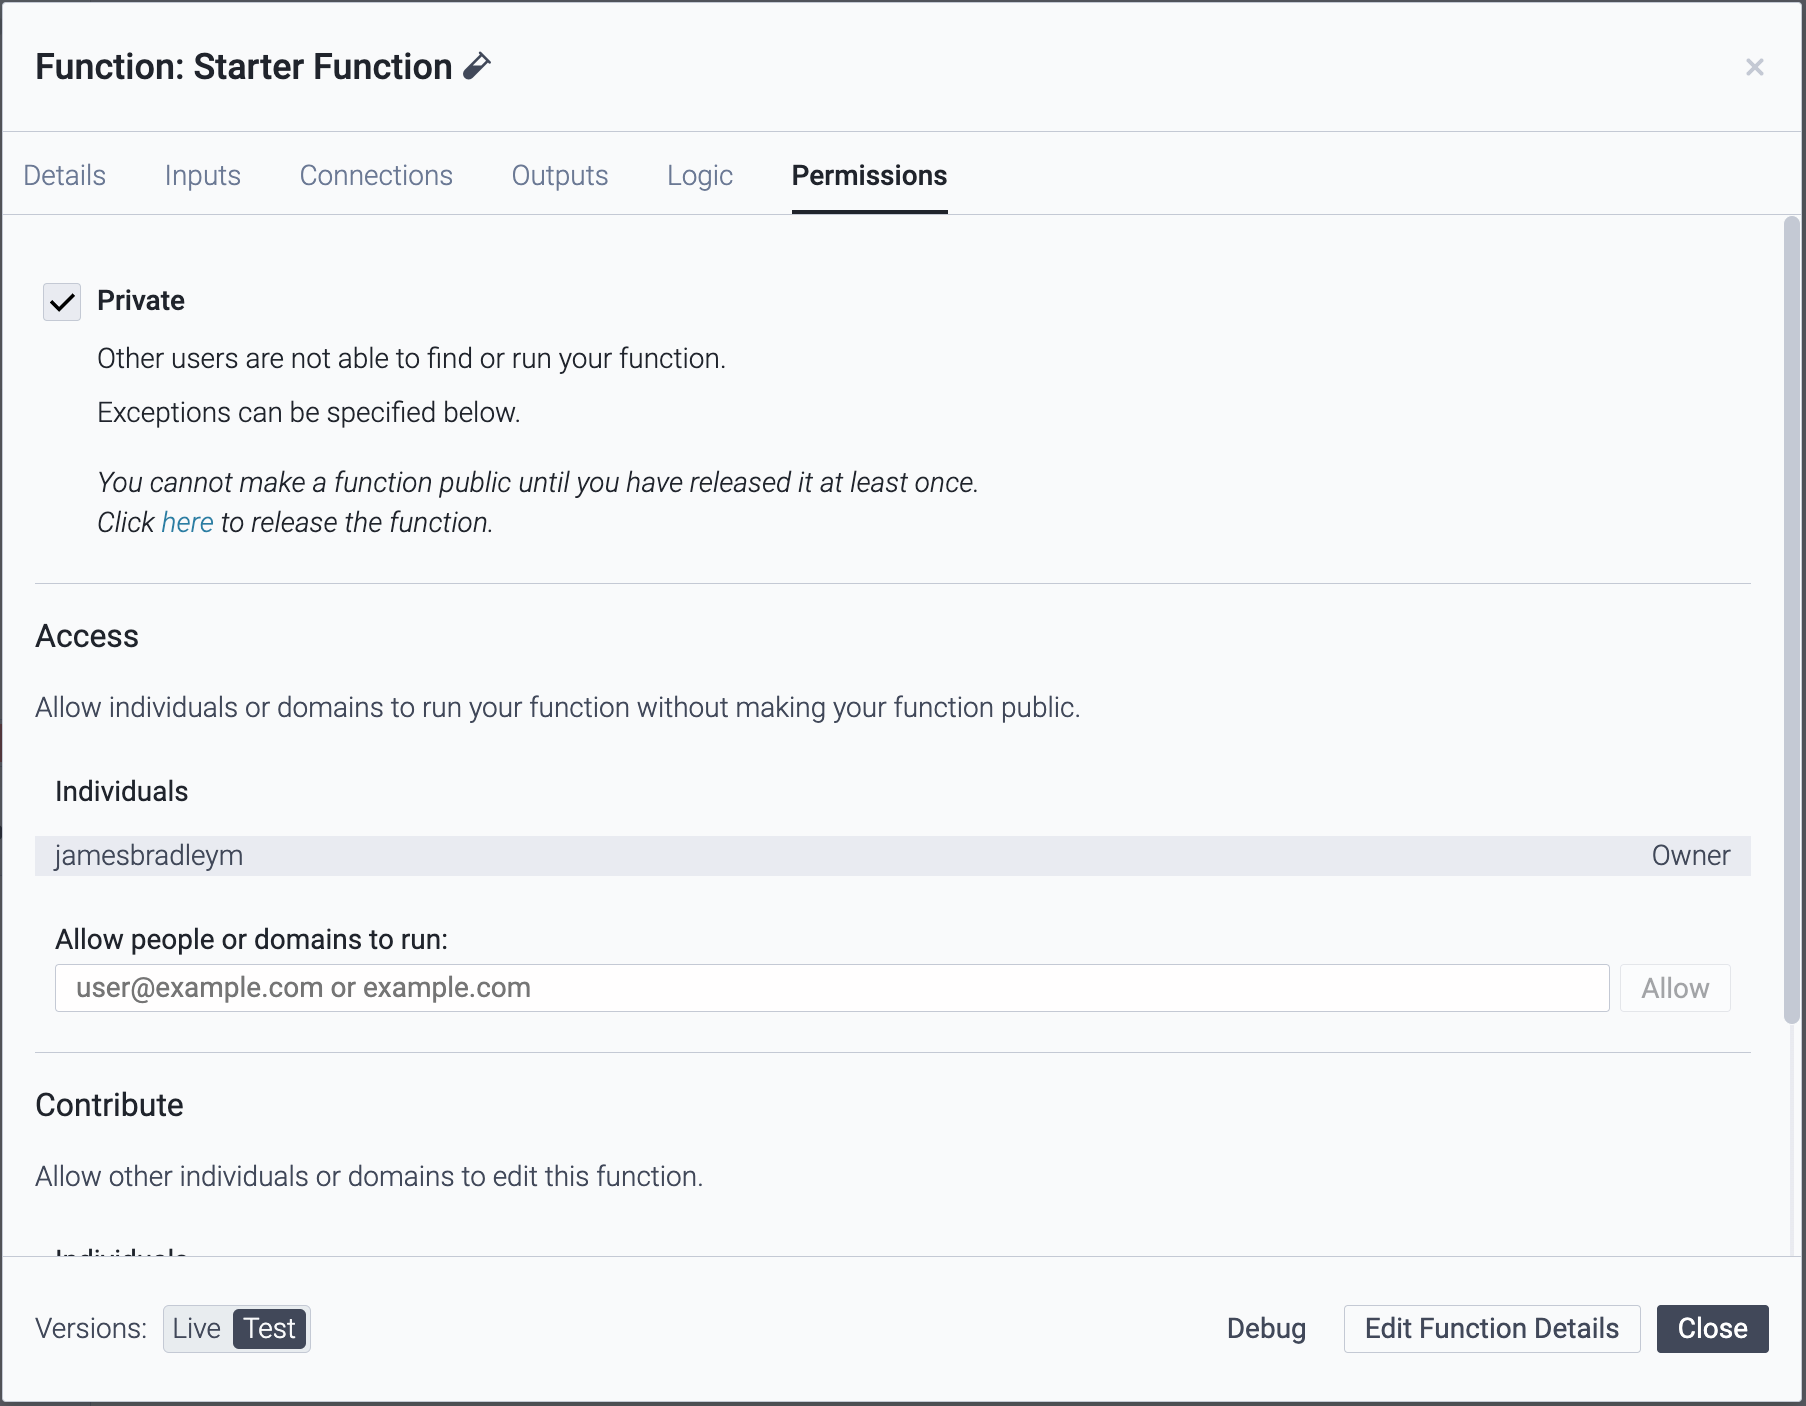Select the Permissions tab
Screen dimensions: 1806x1406
pyautogui.click(x=869, y=175)
